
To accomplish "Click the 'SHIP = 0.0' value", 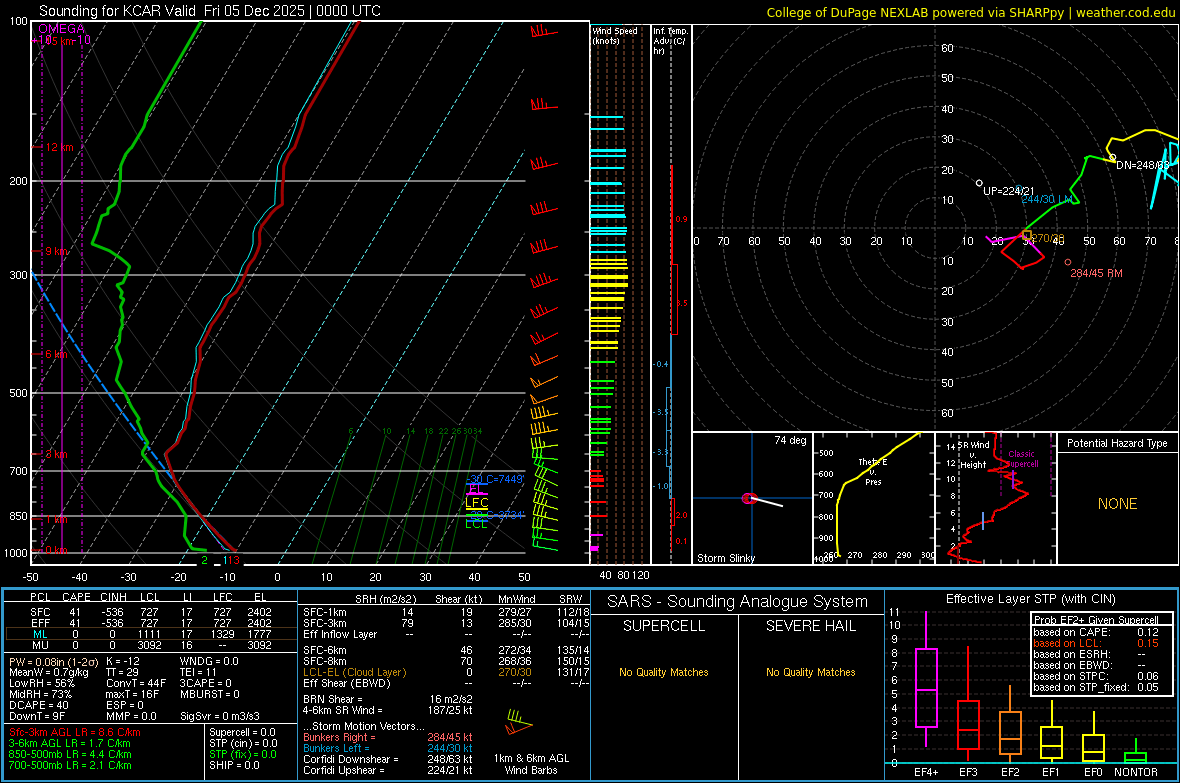I will [234, 765].
